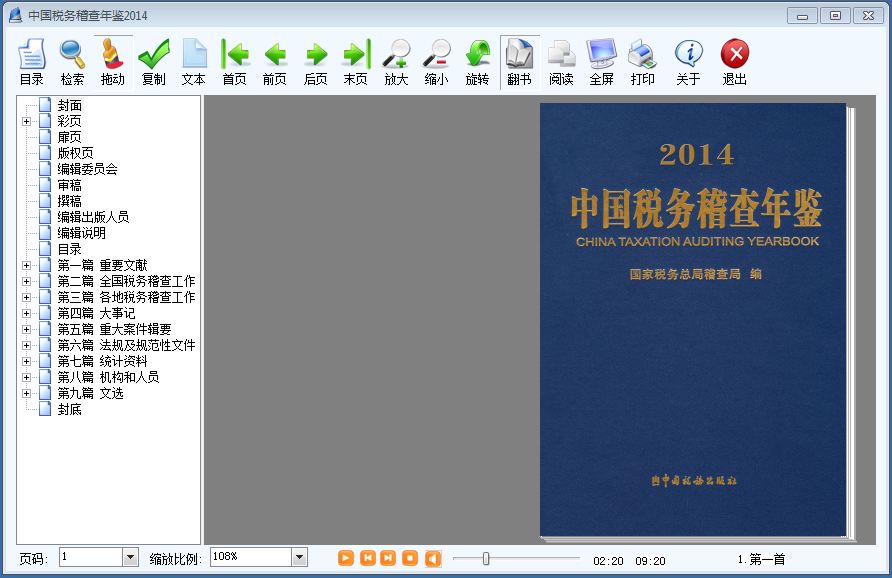Select the 拖动 drag hand tool
The width and height of the screenshot is (892, 578).
tap(113, 62)
